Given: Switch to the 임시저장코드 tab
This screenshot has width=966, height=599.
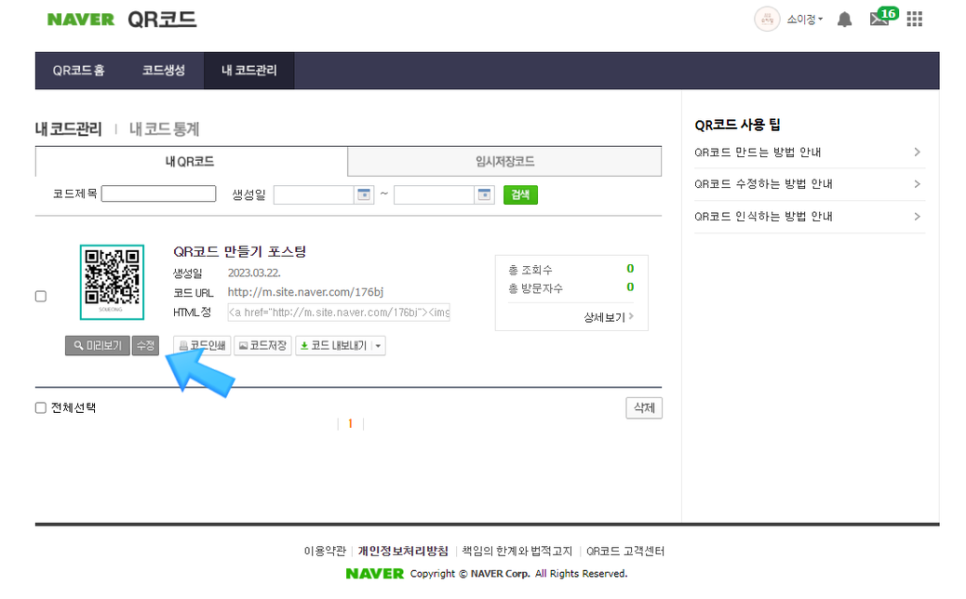Looking at the screenshot, I should click(504, 161).
